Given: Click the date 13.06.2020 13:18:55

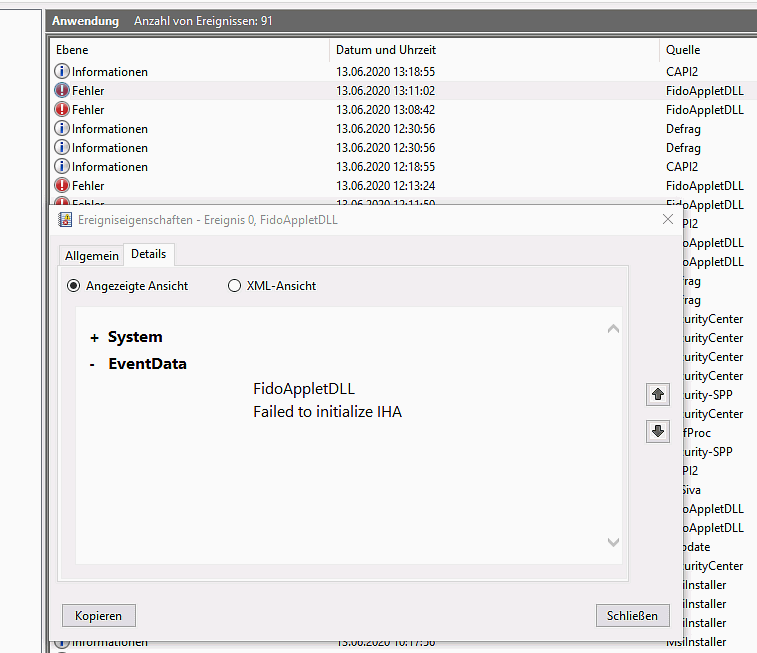Looking at the screenshot, I should [385, 71].
